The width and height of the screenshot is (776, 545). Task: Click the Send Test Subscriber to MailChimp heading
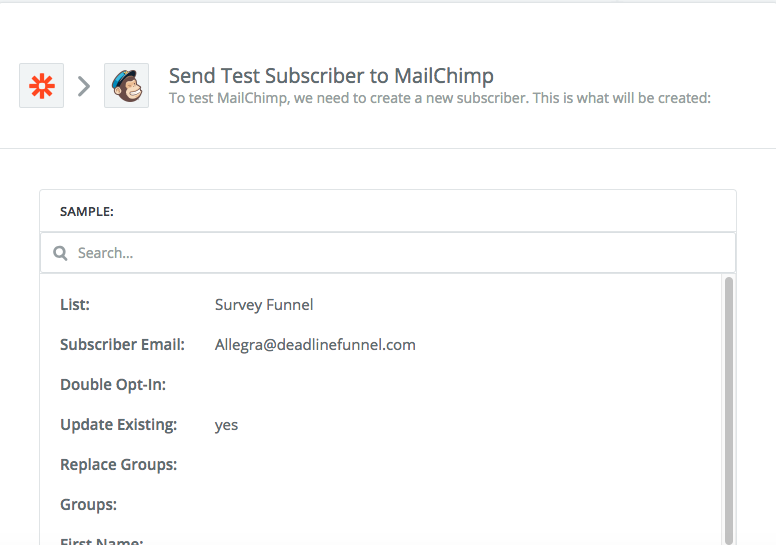pos(331,76)
